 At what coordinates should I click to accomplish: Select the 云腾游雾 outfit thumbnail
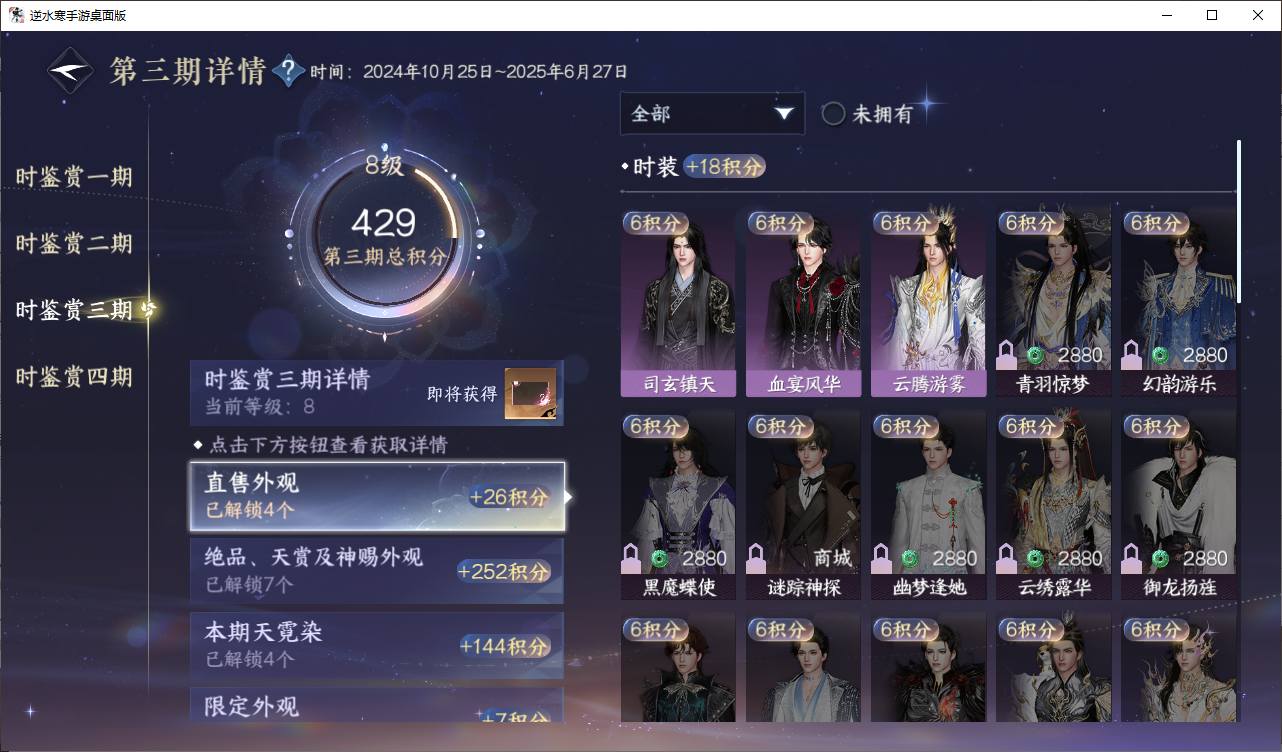(x=928, y=302)
